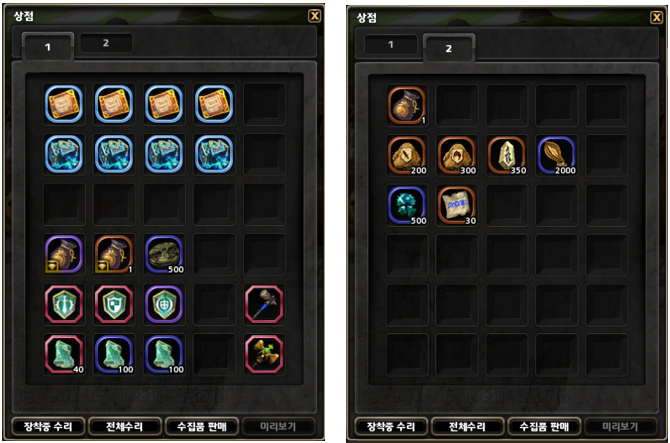Select the trident shield emblem icon
The height and width of the screenshot is (443, 670).
pos(64,304)
